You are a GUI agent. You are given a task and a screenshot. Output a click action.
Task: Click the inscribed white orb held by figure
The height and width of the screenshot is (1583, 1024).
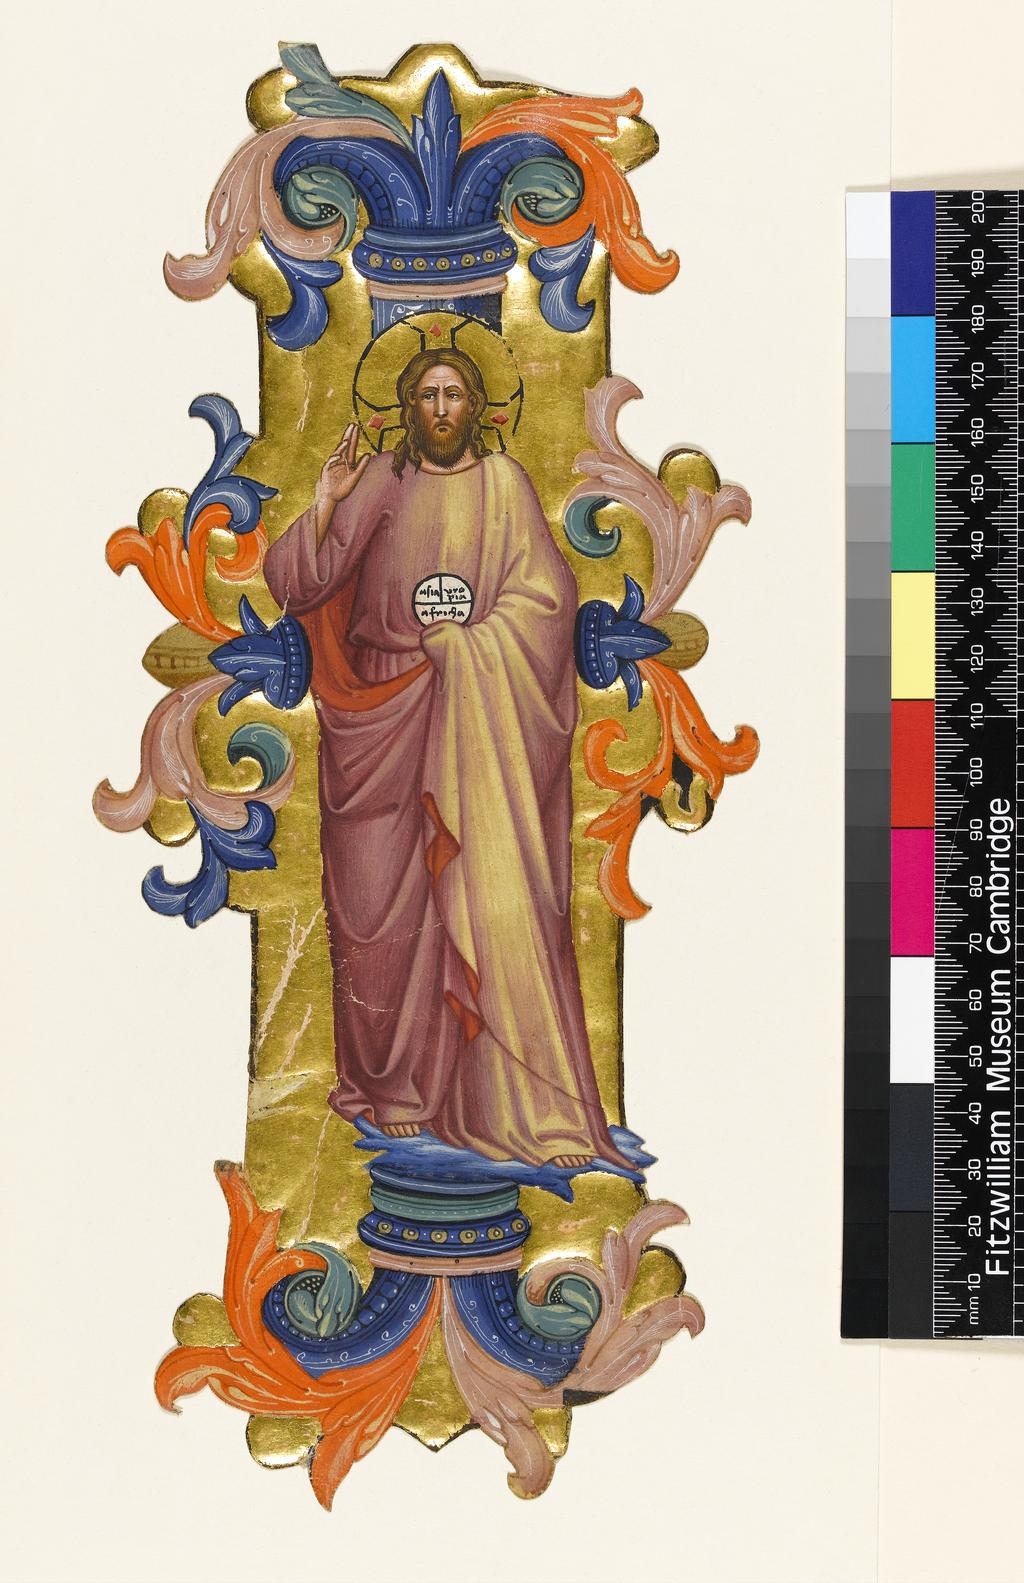pyautogui.click(x=442, y=599)
